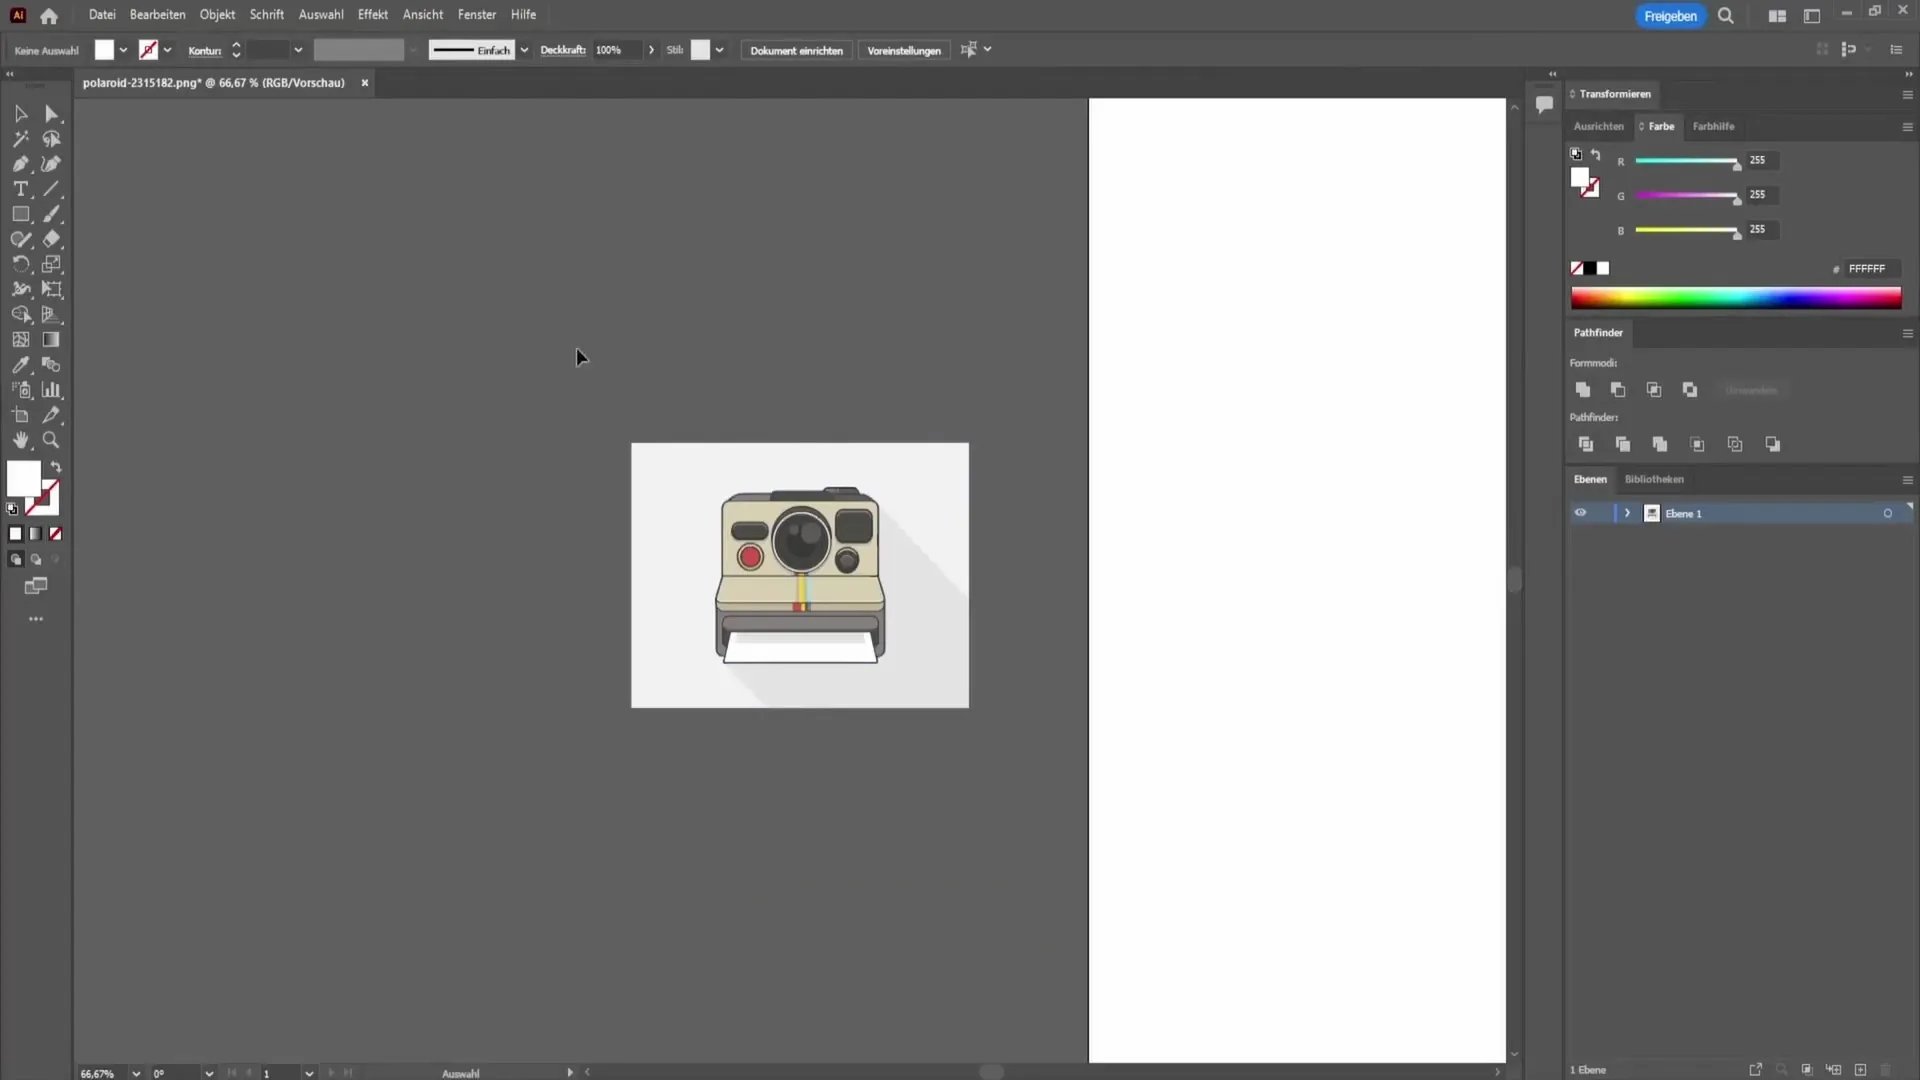Open the comments panel icon
This screenshot has width=1920, height=1080.
1544,104
